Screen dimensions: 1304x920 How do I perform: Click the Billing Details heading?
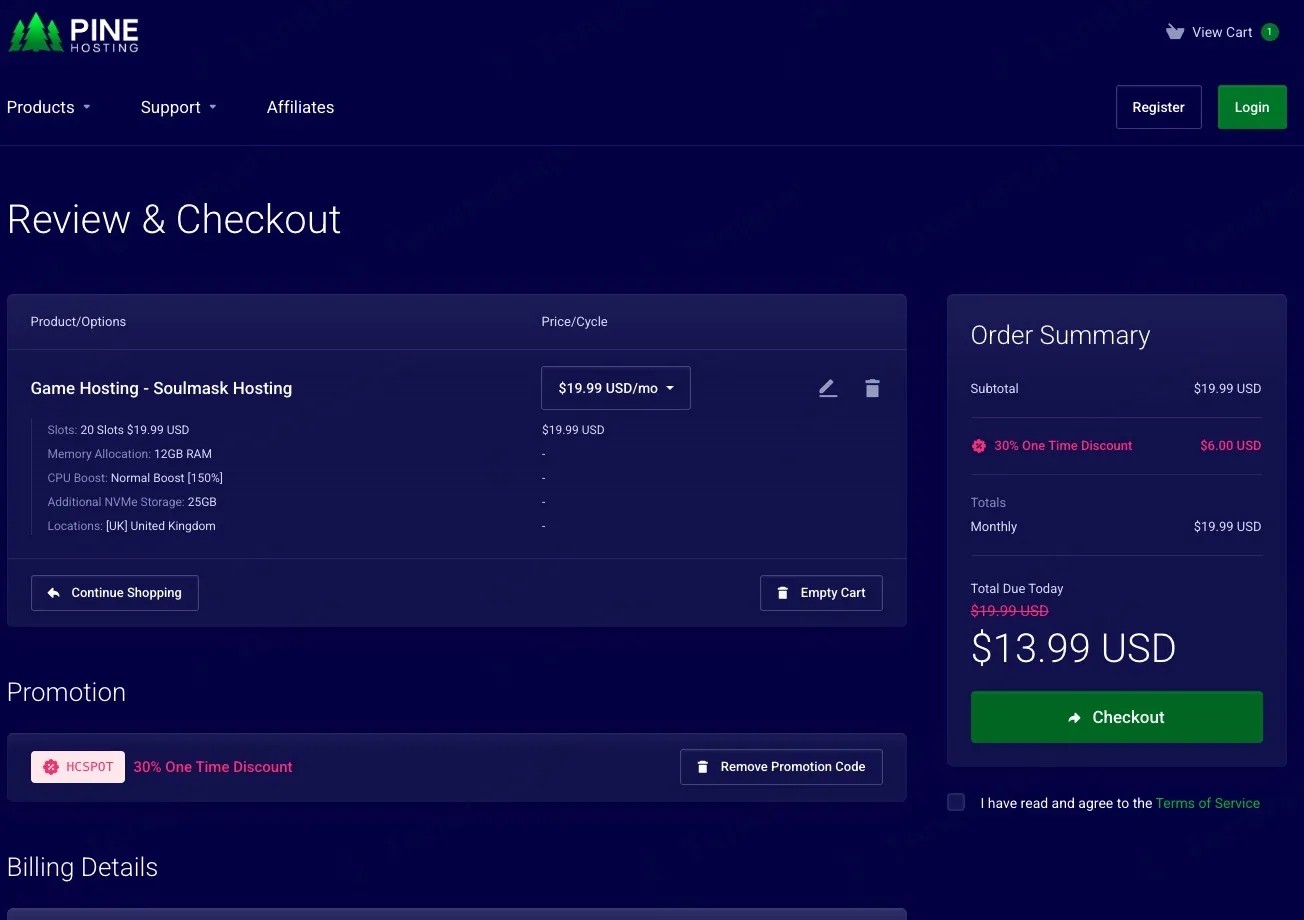pos(82,867)
